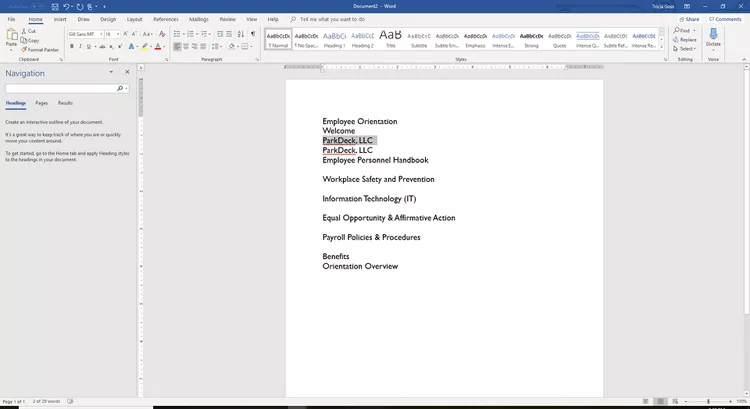
Task: Switch to Read Mode view in status bar
Action: pyautogui.click(x=645, y=401)
